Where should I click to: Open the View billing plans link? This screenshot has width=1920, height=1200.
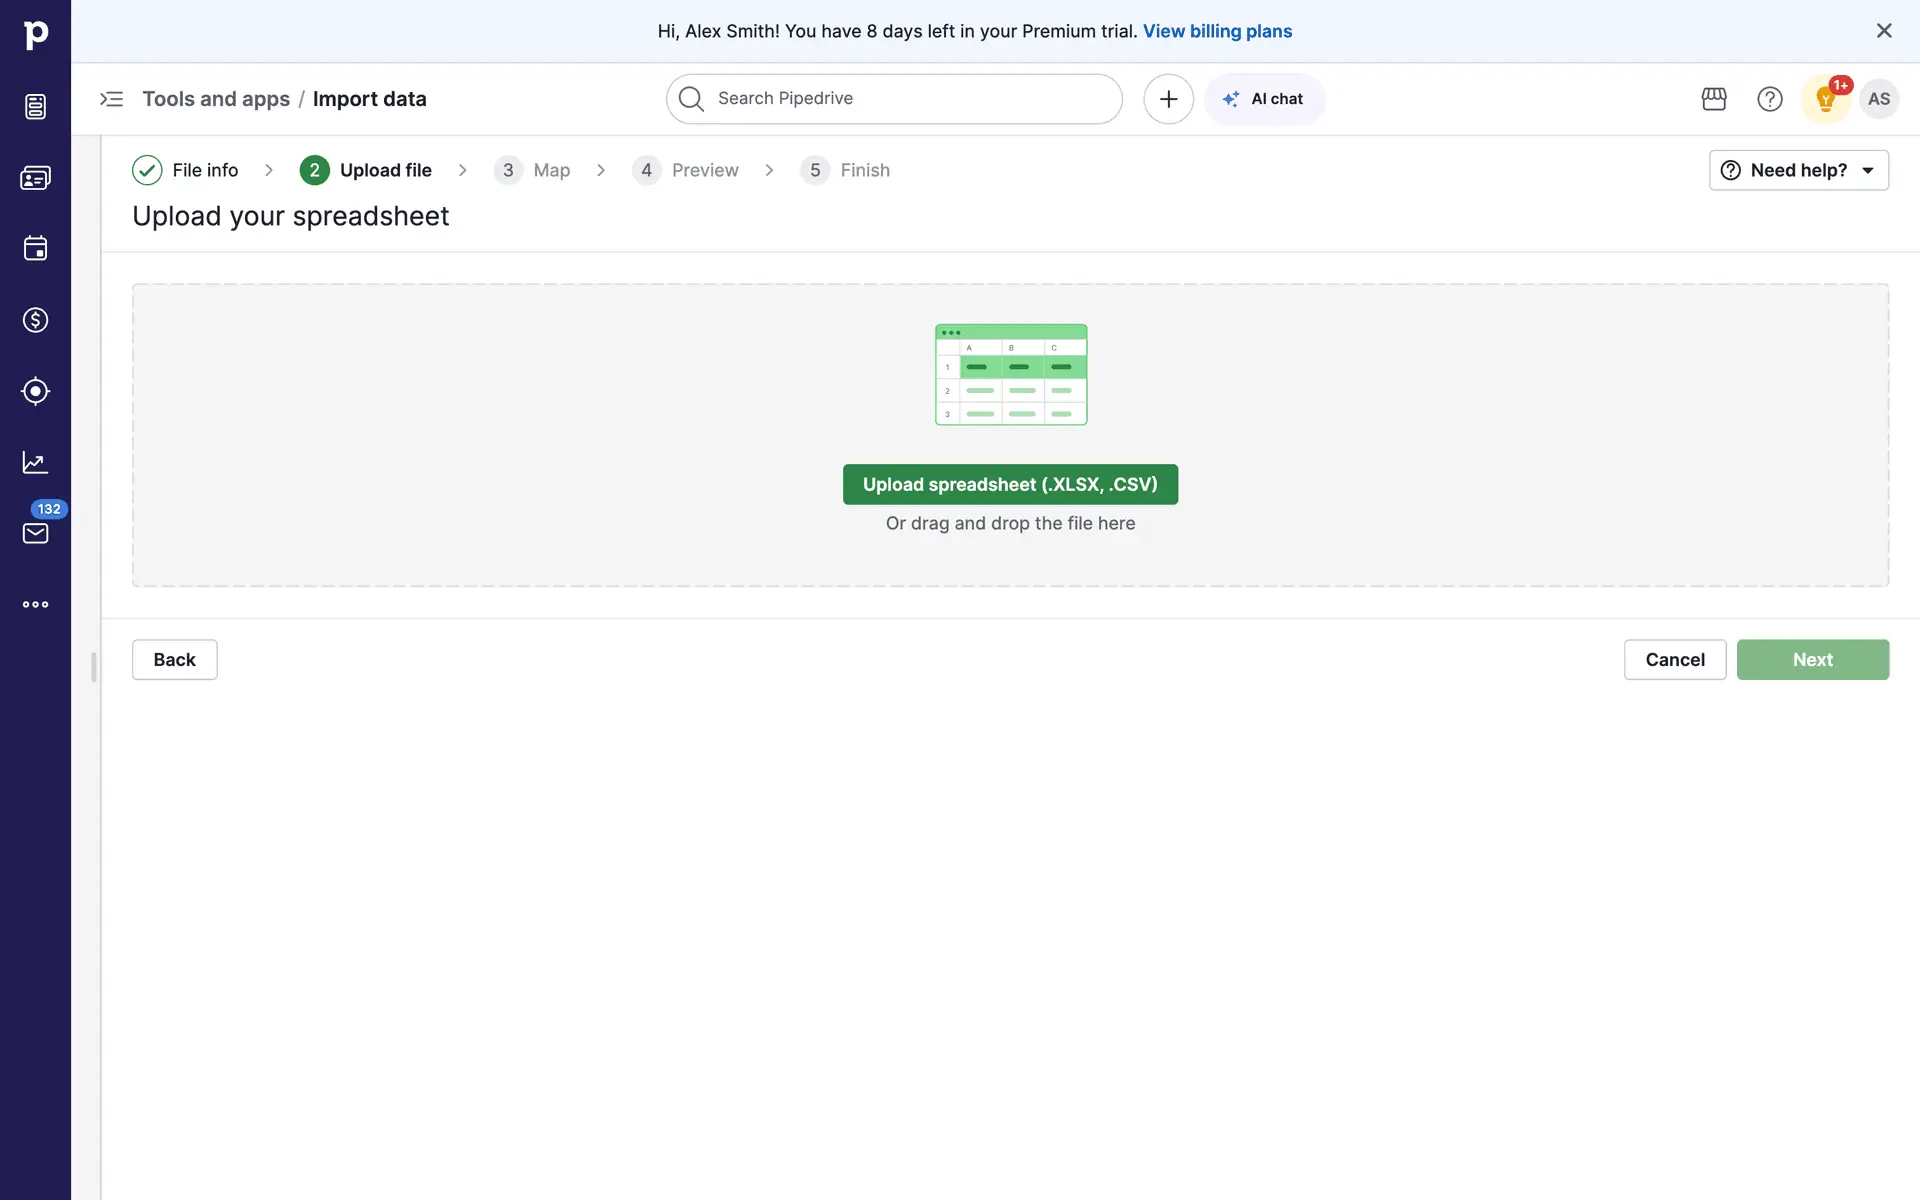click(x=1217, y=31)
